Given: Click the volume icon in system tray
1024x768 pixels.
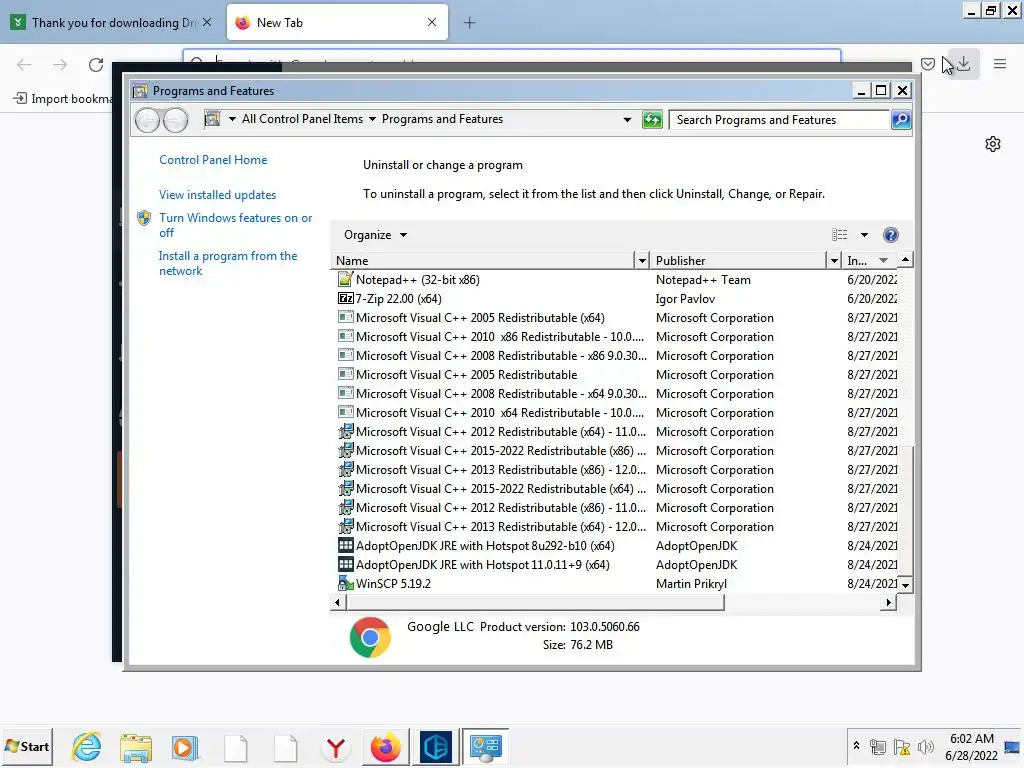Looking at the screenshot, I should [x=925, y=747].
